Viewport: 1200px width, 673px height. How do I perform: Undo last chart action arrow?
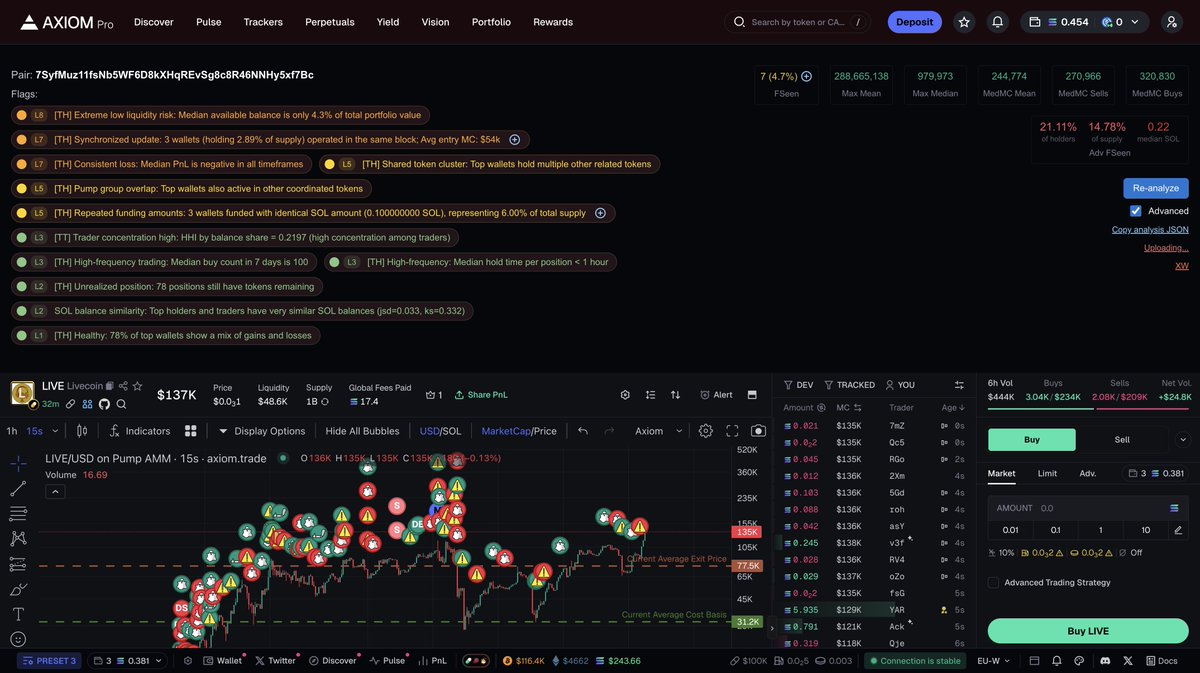click(583, 431)
